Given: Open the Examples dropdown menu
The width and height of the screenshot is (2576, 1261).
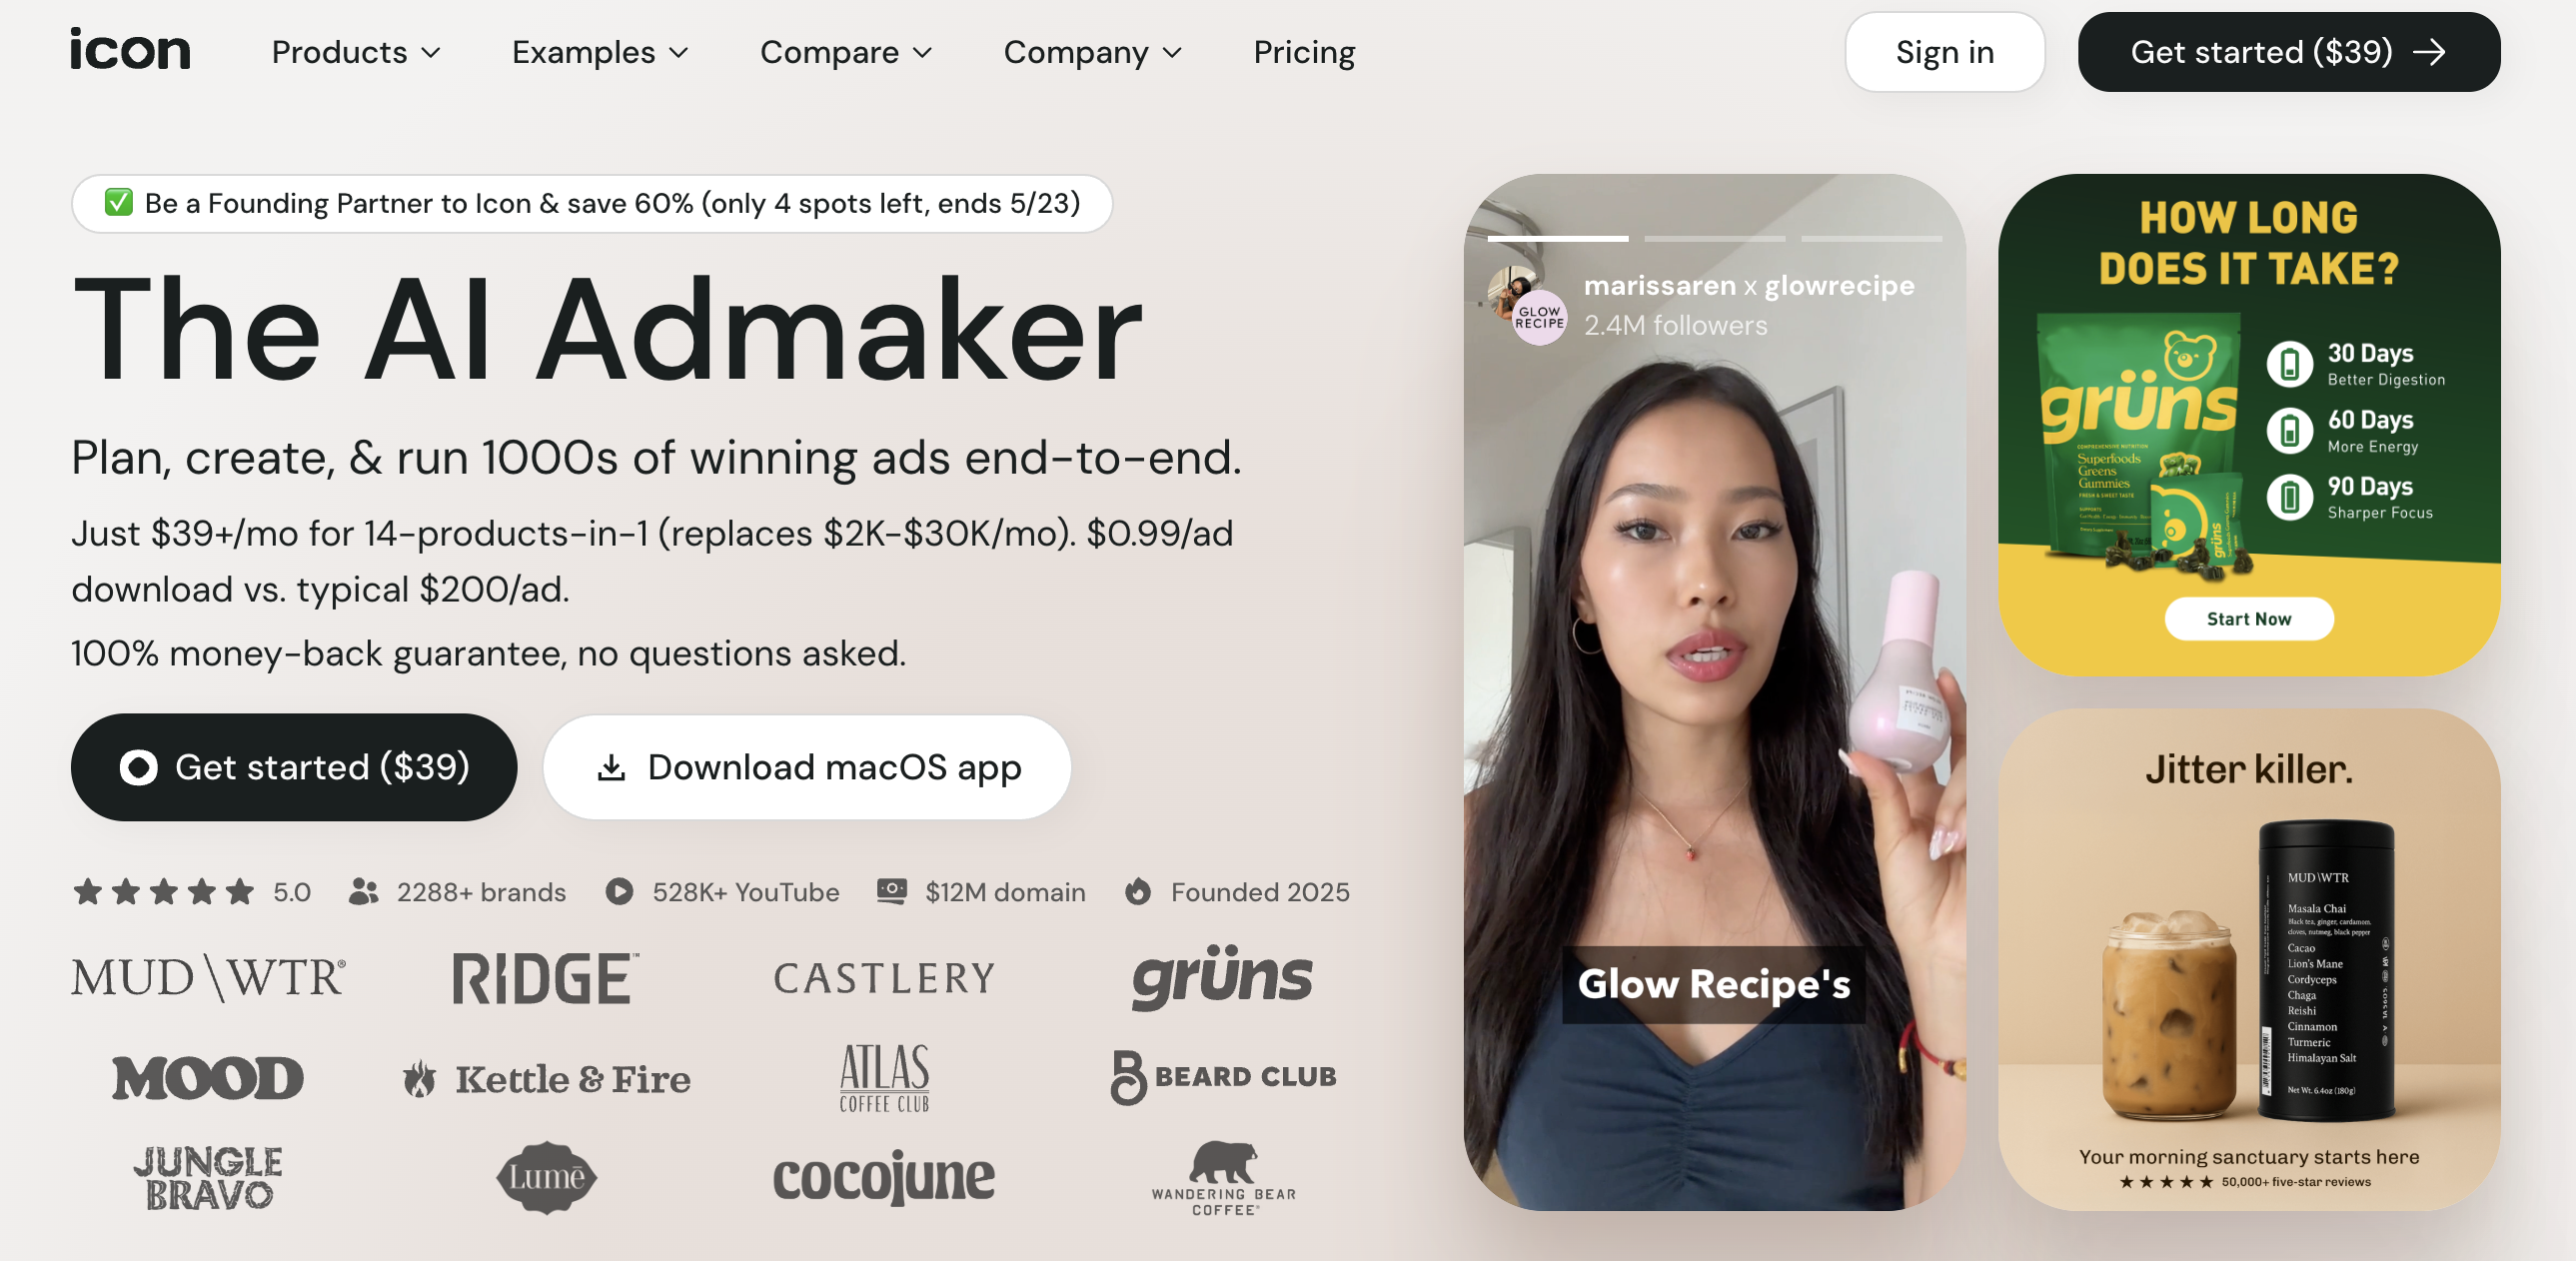Looking at the screenshot, I should pyautogui.click(x=600, y=52).
